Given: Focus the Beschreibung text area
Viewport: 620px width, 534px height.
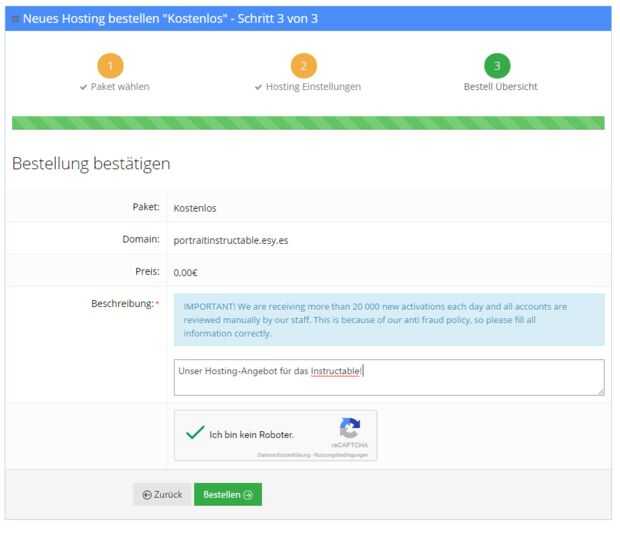Looking at the screenshot, I should coord(389,377).
